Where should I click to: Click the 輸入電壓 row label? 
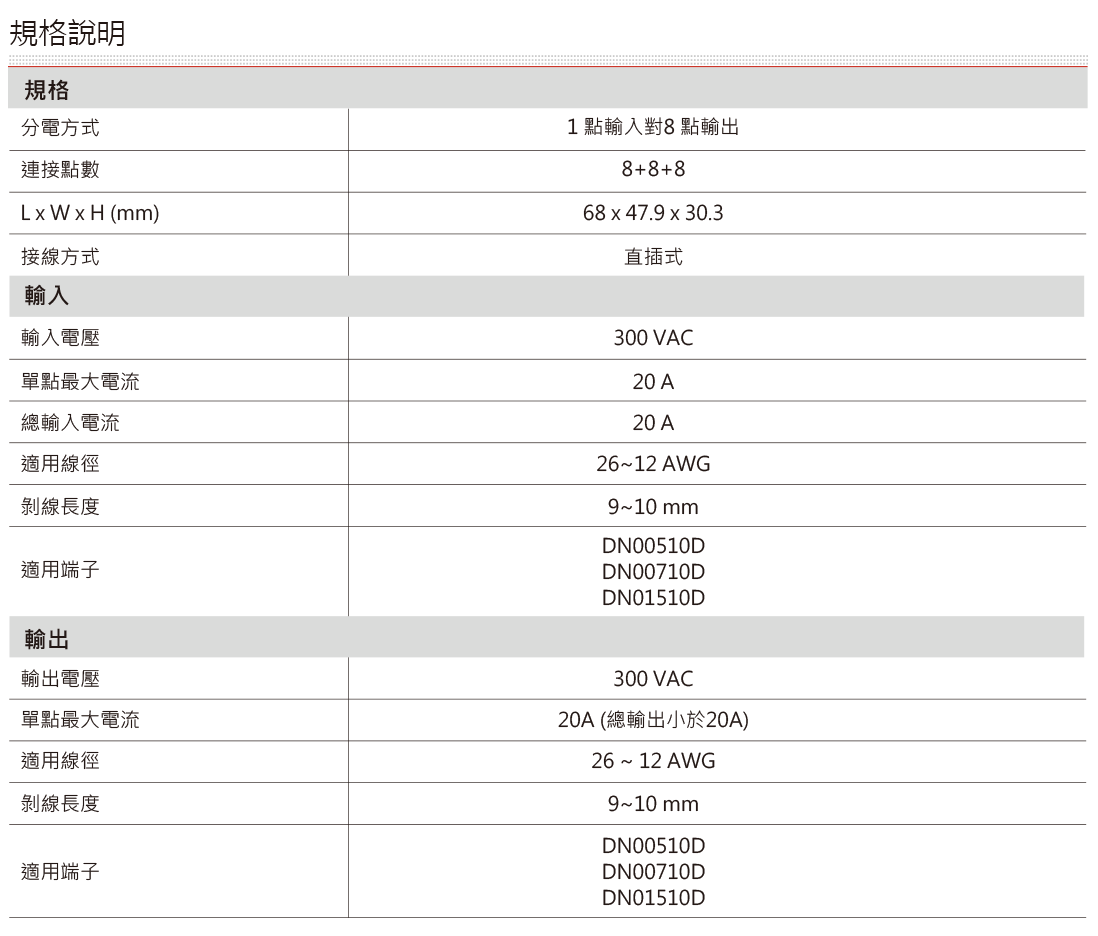tap(60, 339)
